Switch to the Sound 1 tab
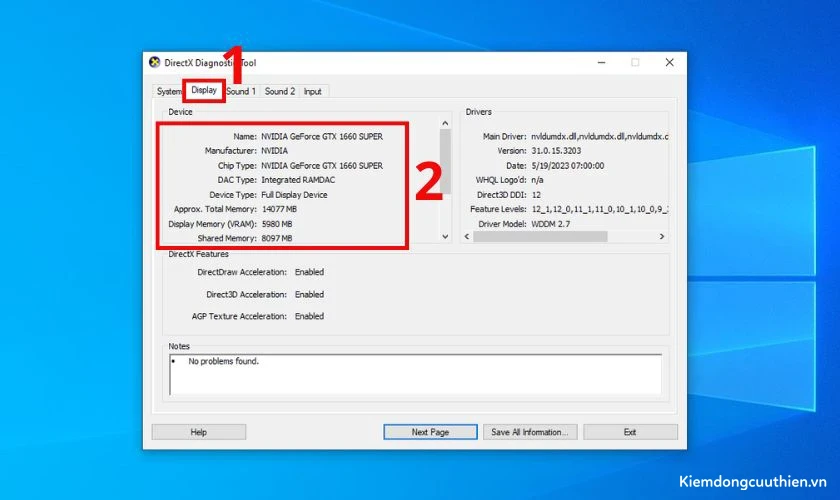The height and width of the screenshot is (500, 840). [241, 92]
